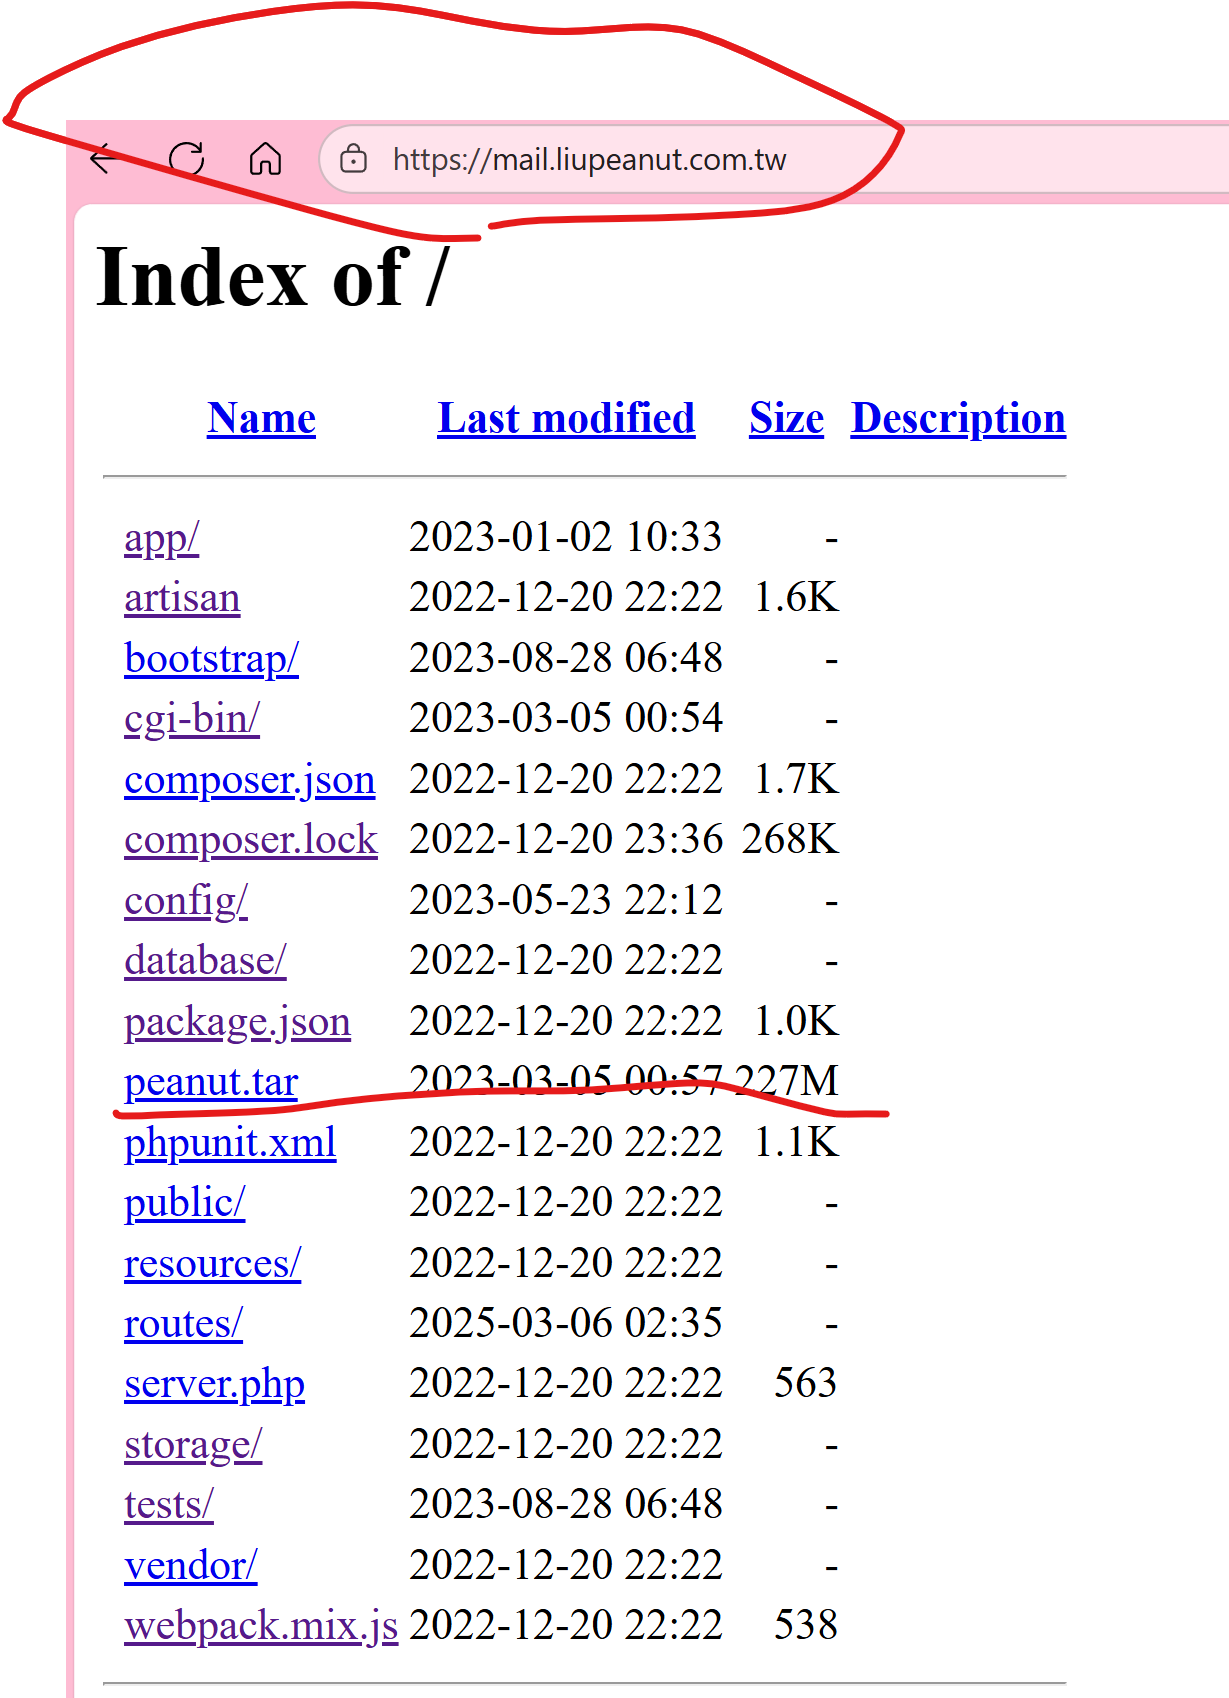Viewport: 1229px width, 1698px height.
Task: View site info lock icon
Action: click(x=353, y=158)
